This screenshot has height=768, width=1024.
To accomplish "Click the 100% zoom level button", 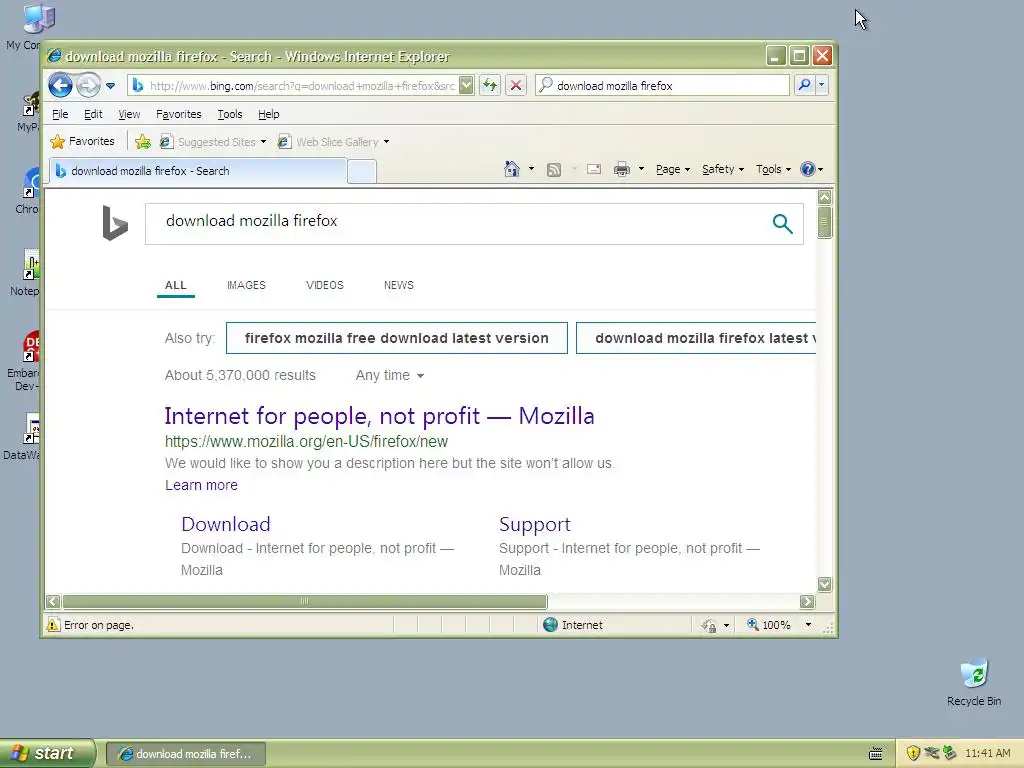I will click(x=769, y=625).
